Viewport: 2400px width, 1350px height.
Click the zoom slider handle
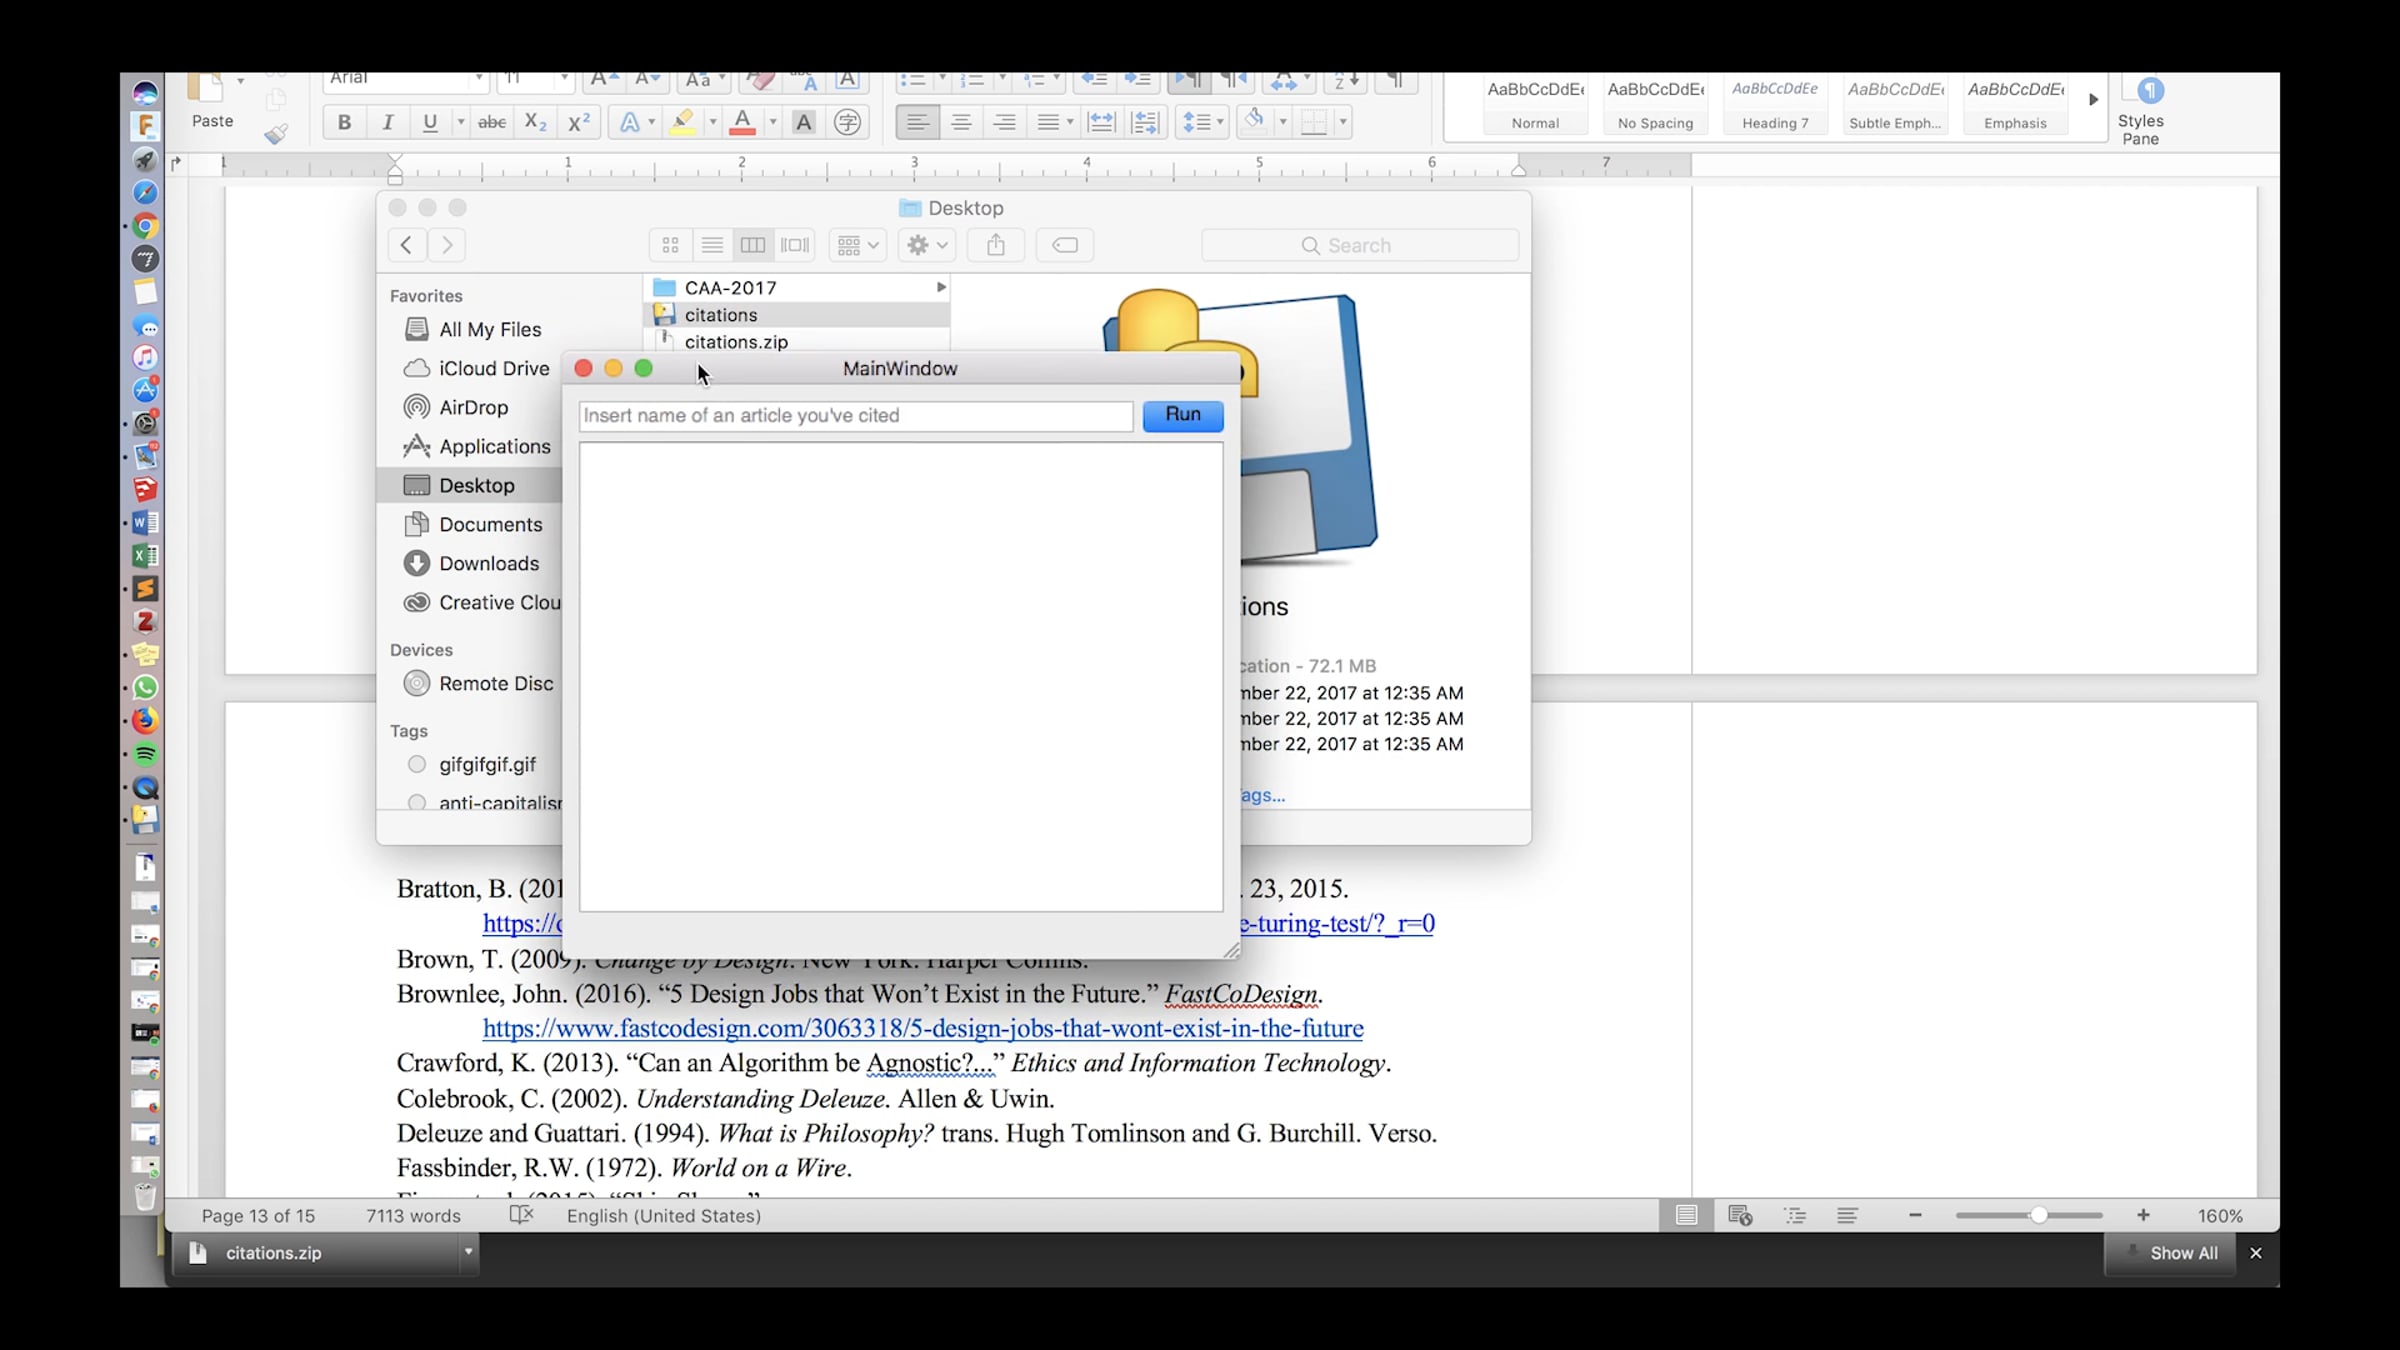[x=2038, y=1215]
